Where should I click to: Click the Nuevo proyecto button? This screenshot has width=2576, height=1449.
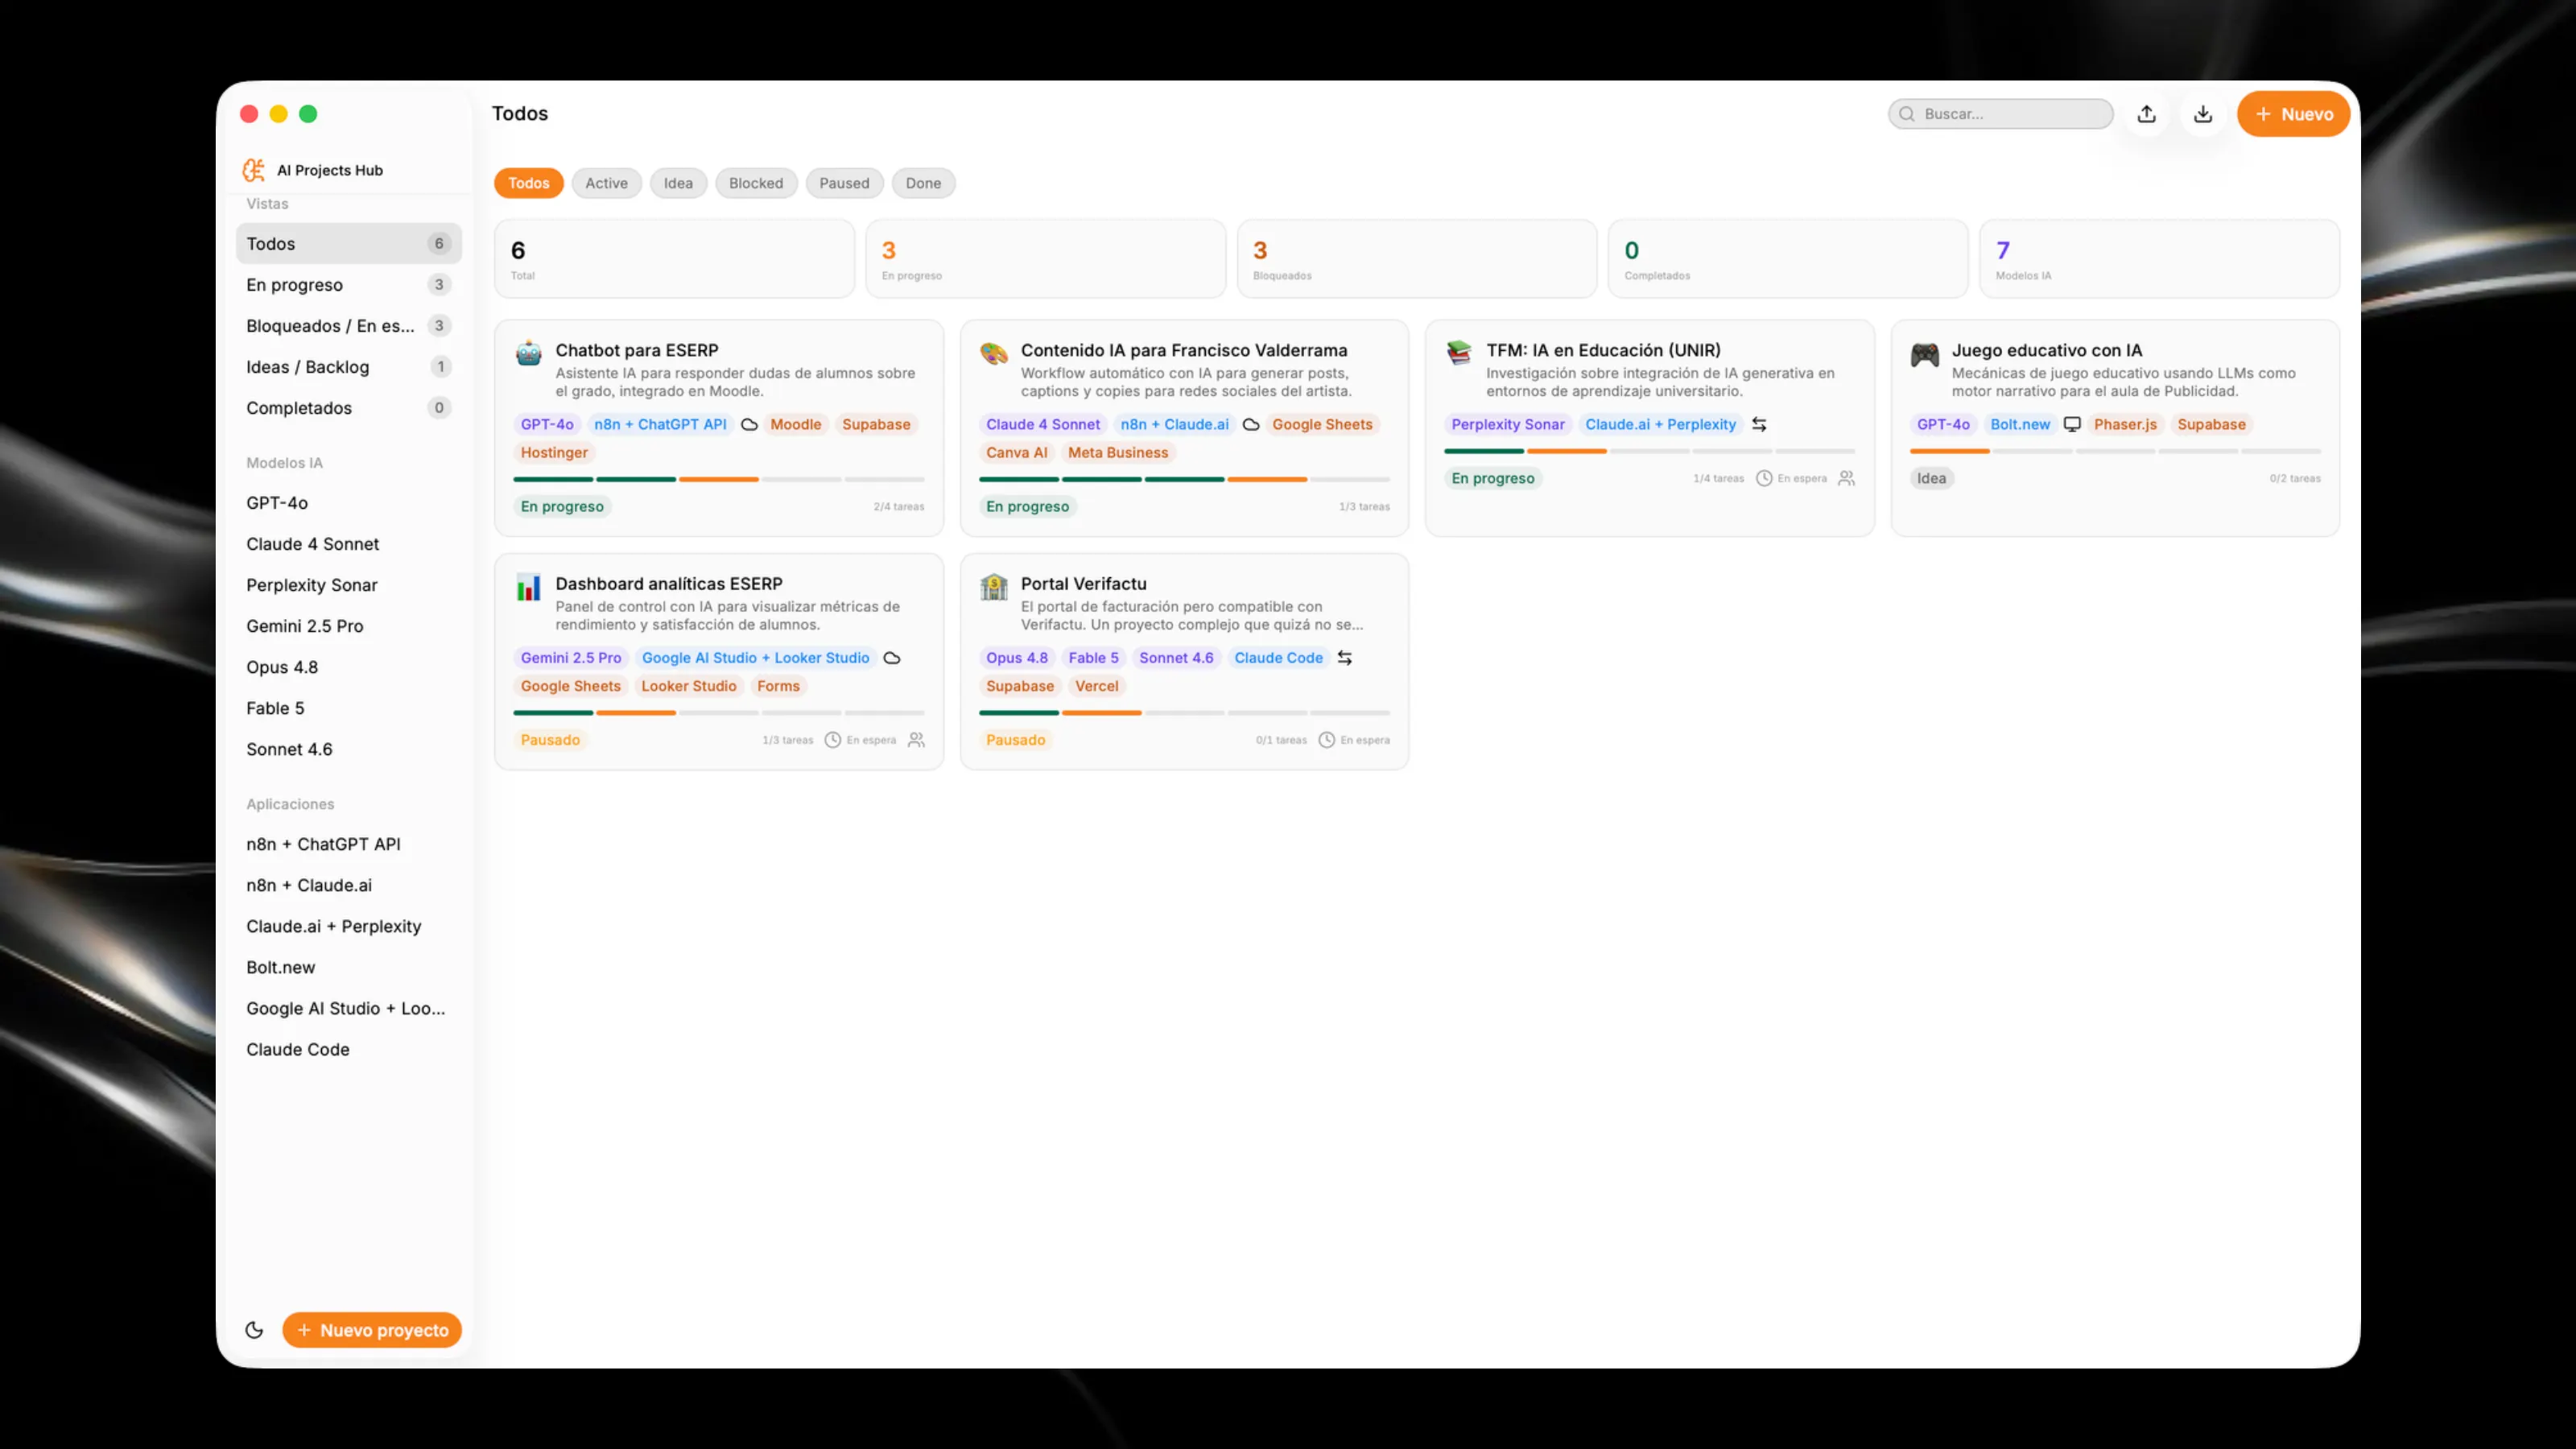(372, 1330)
